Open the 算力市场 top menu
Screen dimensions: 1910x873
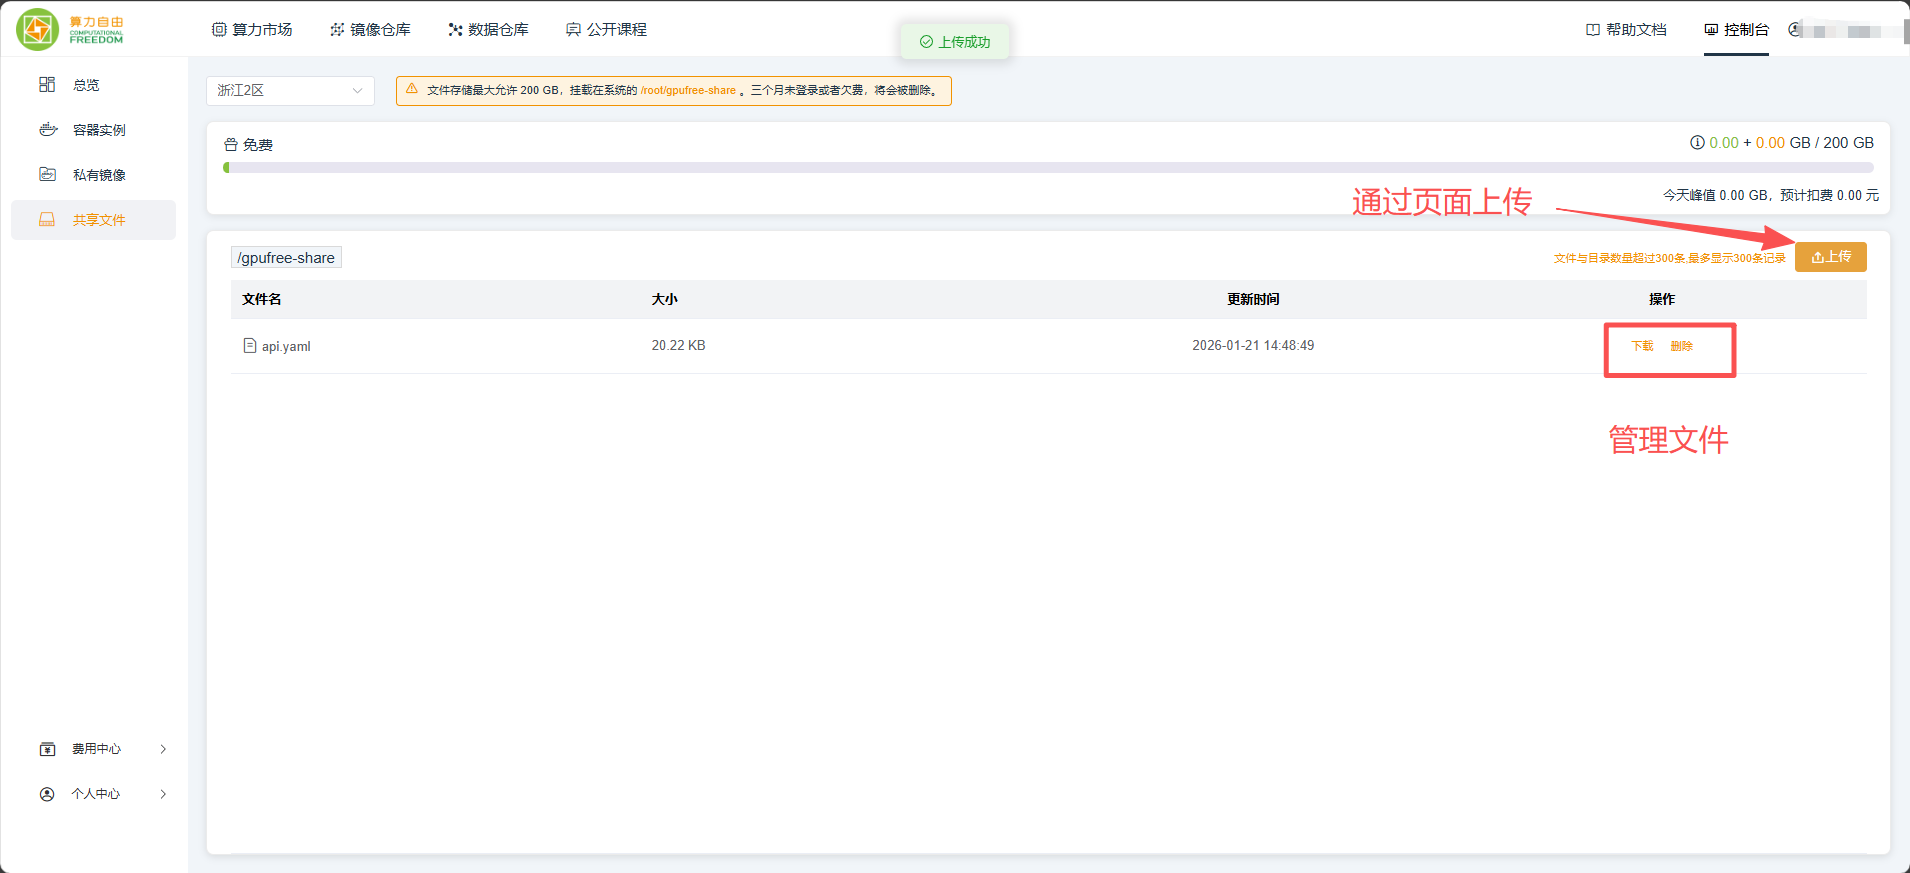tap(252, 30)
